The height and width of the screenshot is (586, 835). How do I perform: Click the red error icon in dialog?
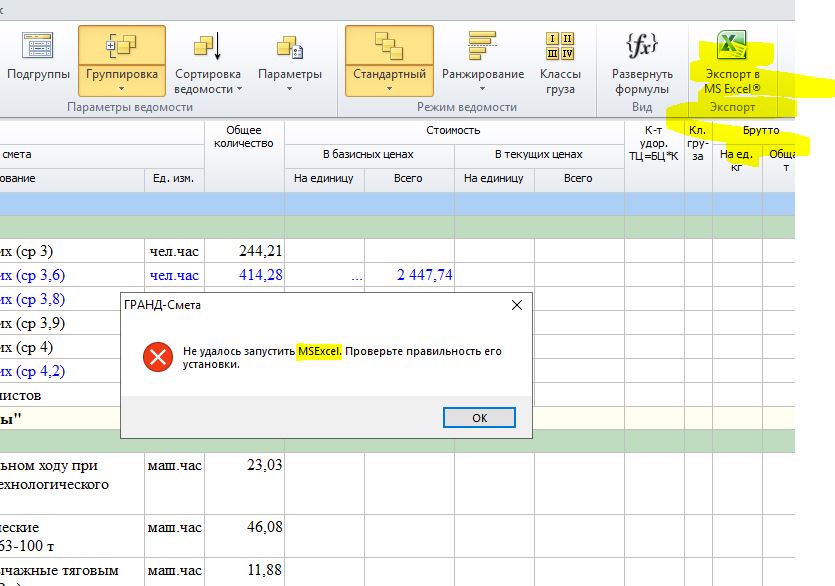click(x=156, y=357)
